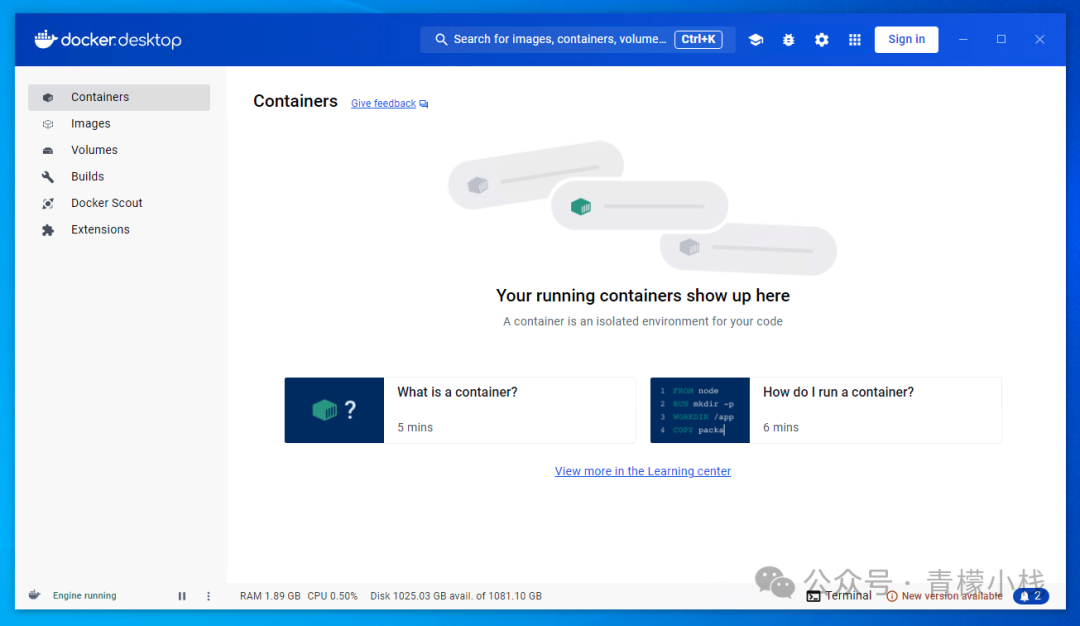
Task: Click the Sign in button
Action: coord(906,40)
